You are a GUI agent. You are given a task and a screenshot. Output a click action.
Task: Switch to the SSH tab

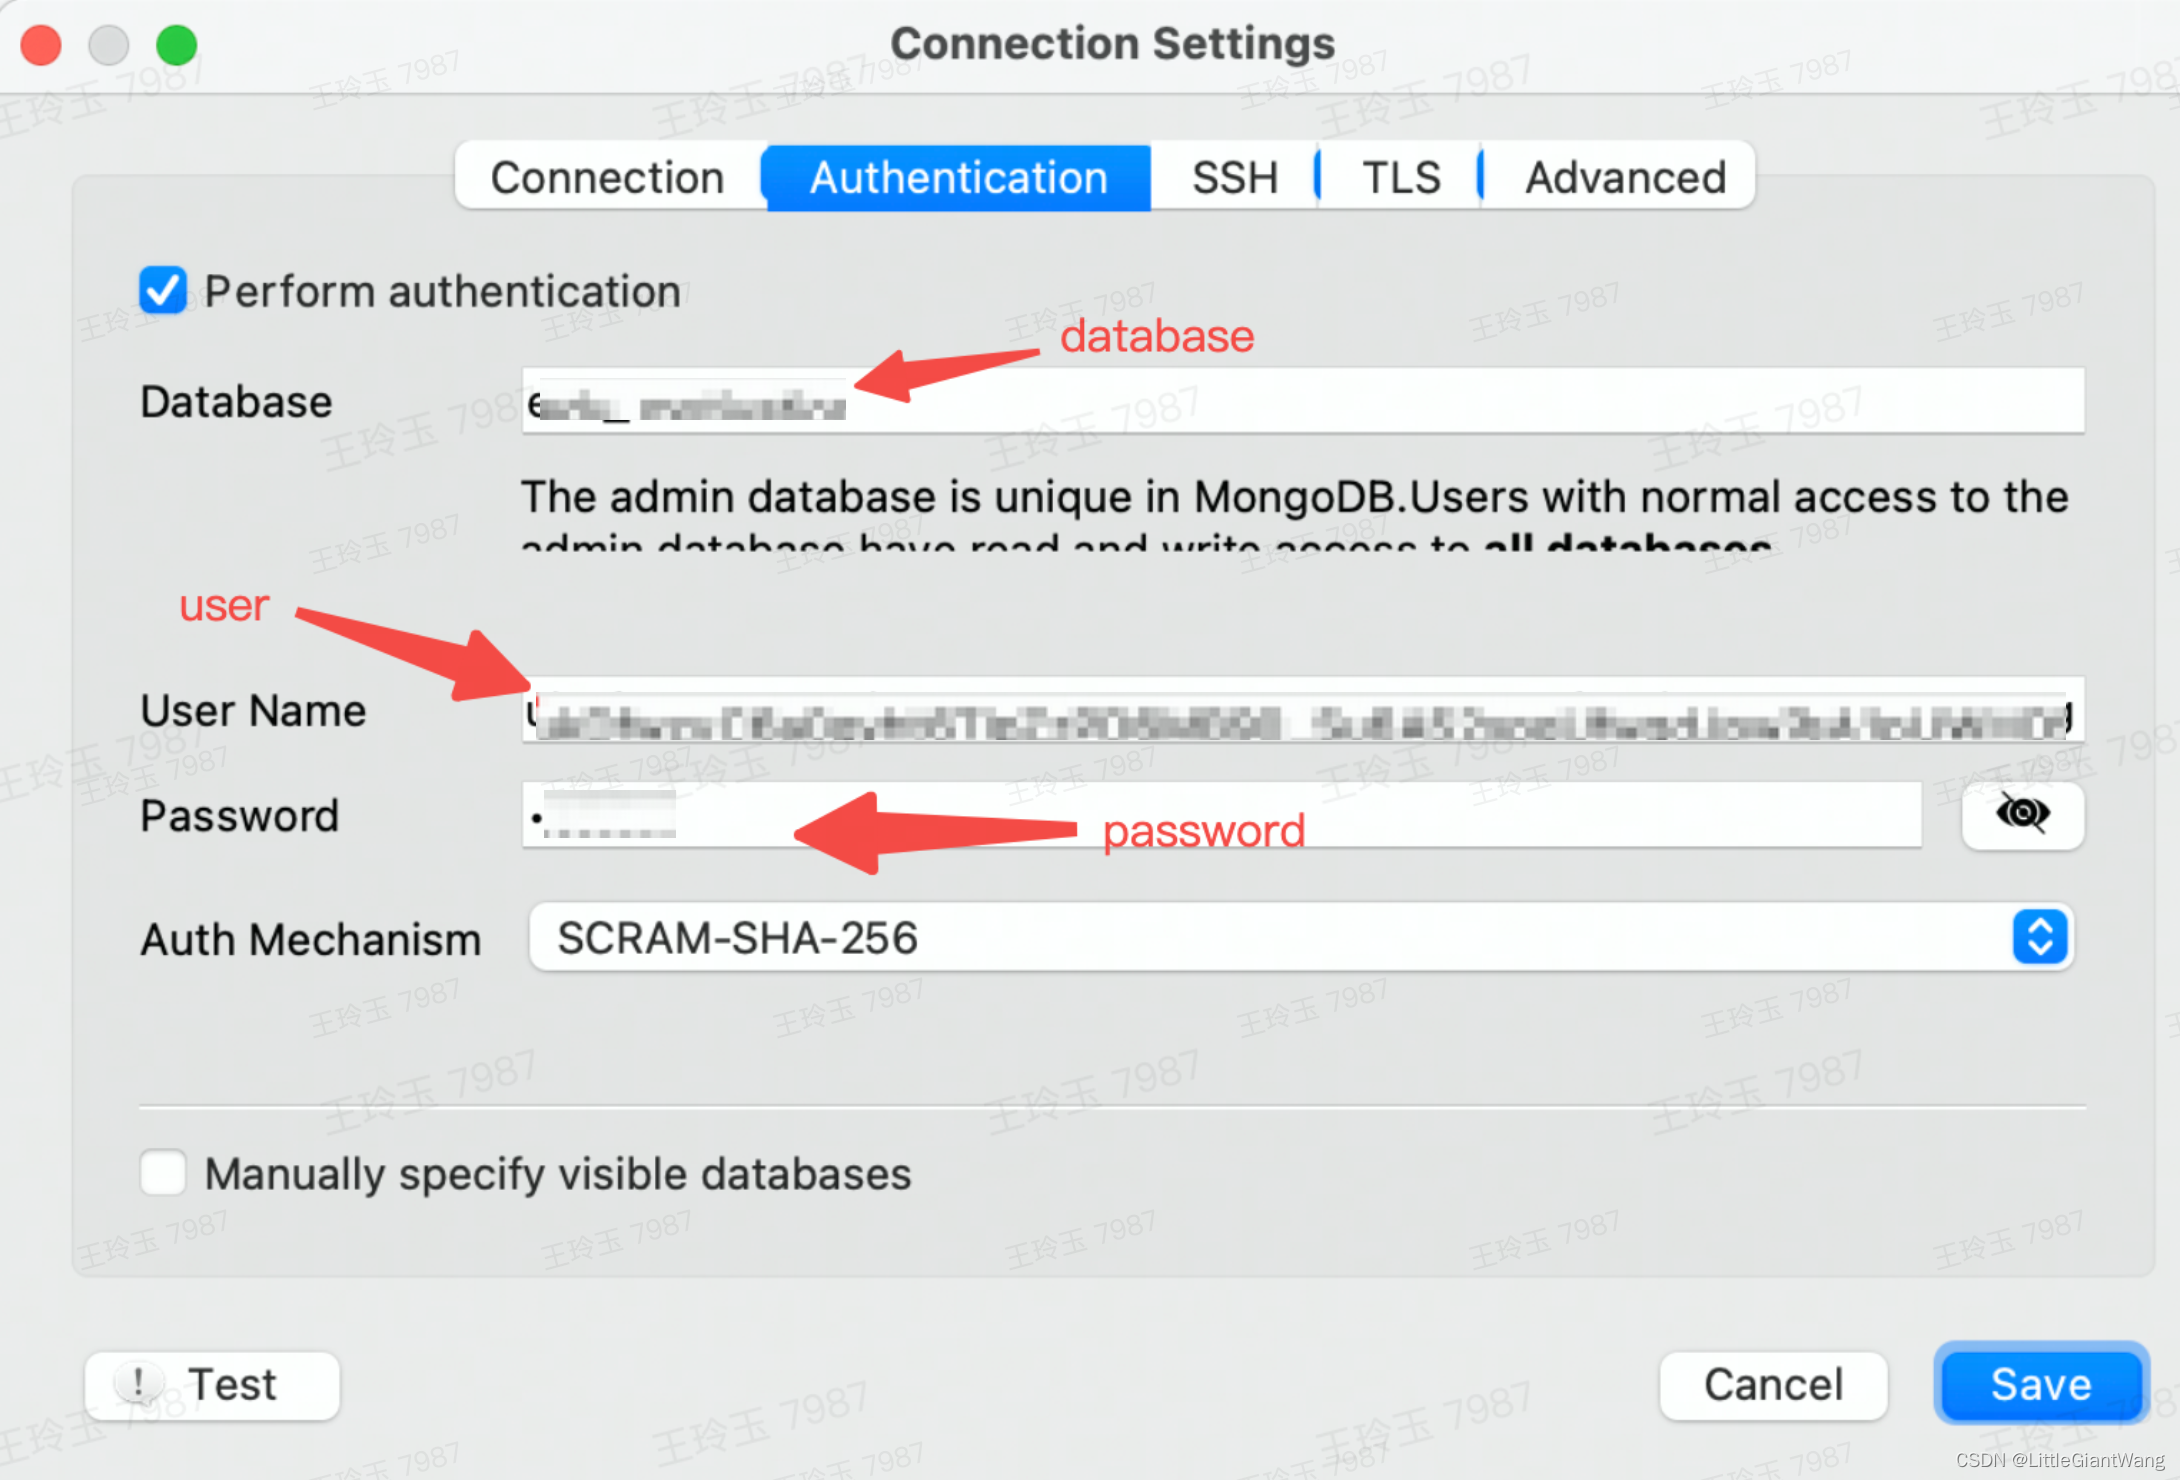tap(1234, 177)
